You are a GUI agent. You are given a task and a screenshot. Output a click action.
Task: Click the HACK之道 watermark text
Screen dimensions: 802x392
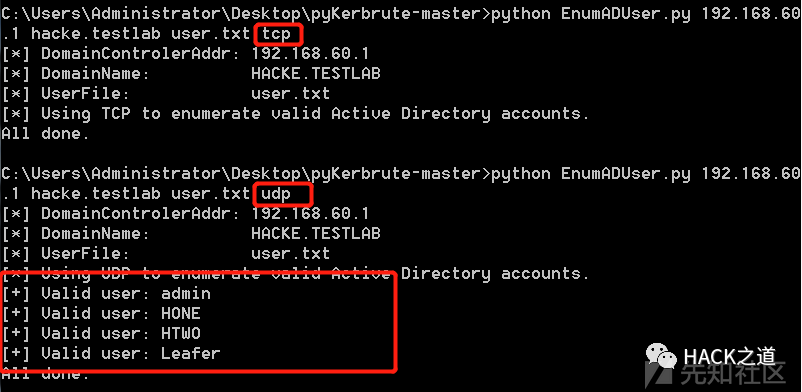730,357
